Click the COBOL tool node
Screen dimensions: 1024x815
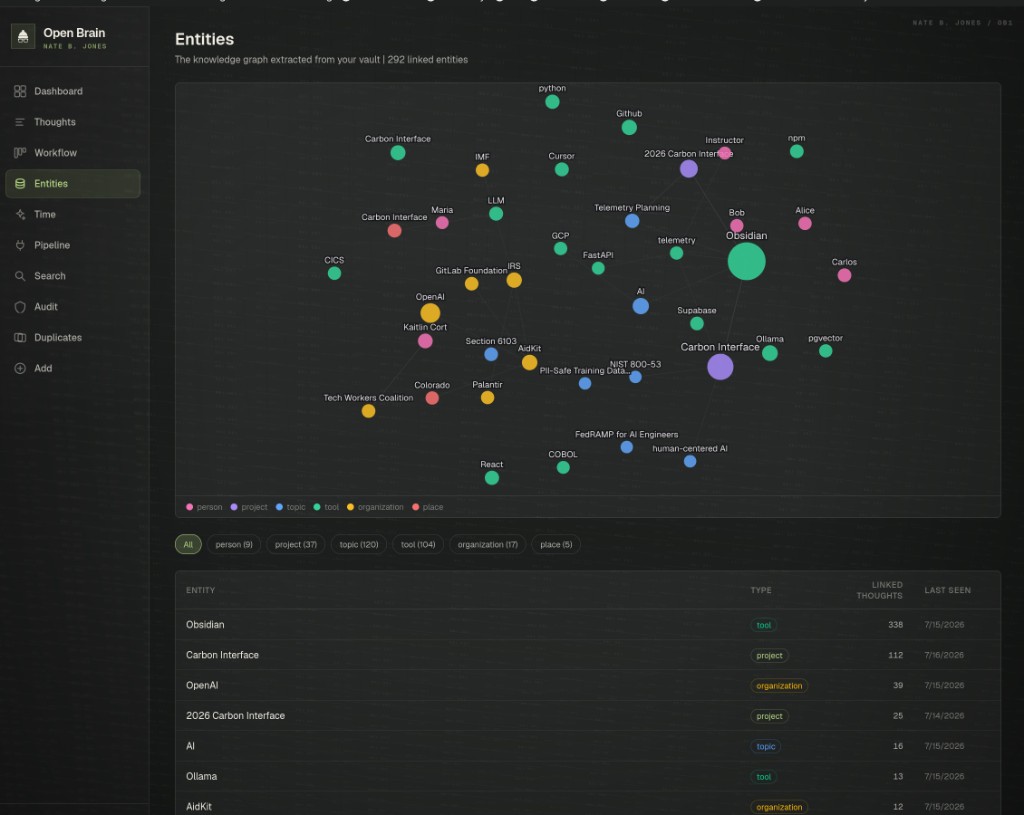563,468
